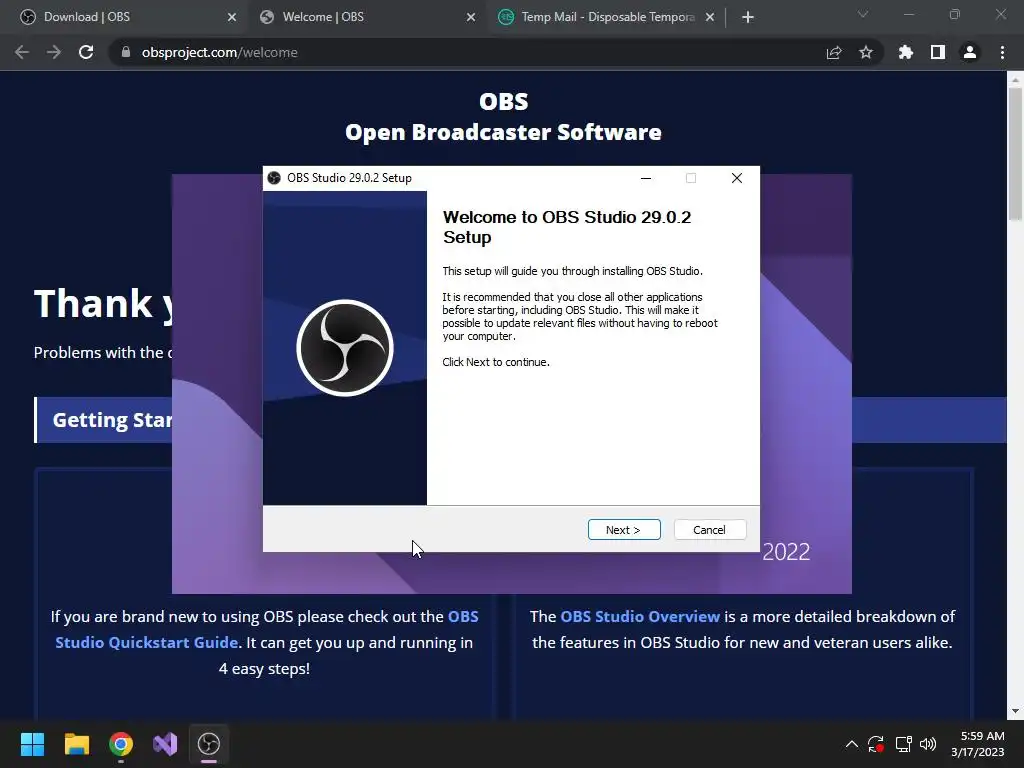Toggle the Chrome side panel

pyautogui.click(x=938, y=52)
